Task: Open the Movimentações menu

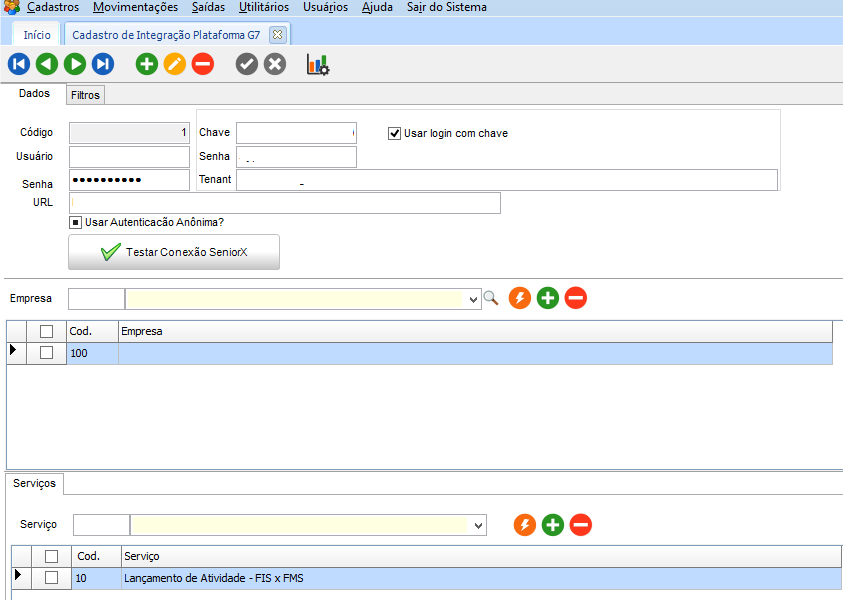Action: (135, 7)
